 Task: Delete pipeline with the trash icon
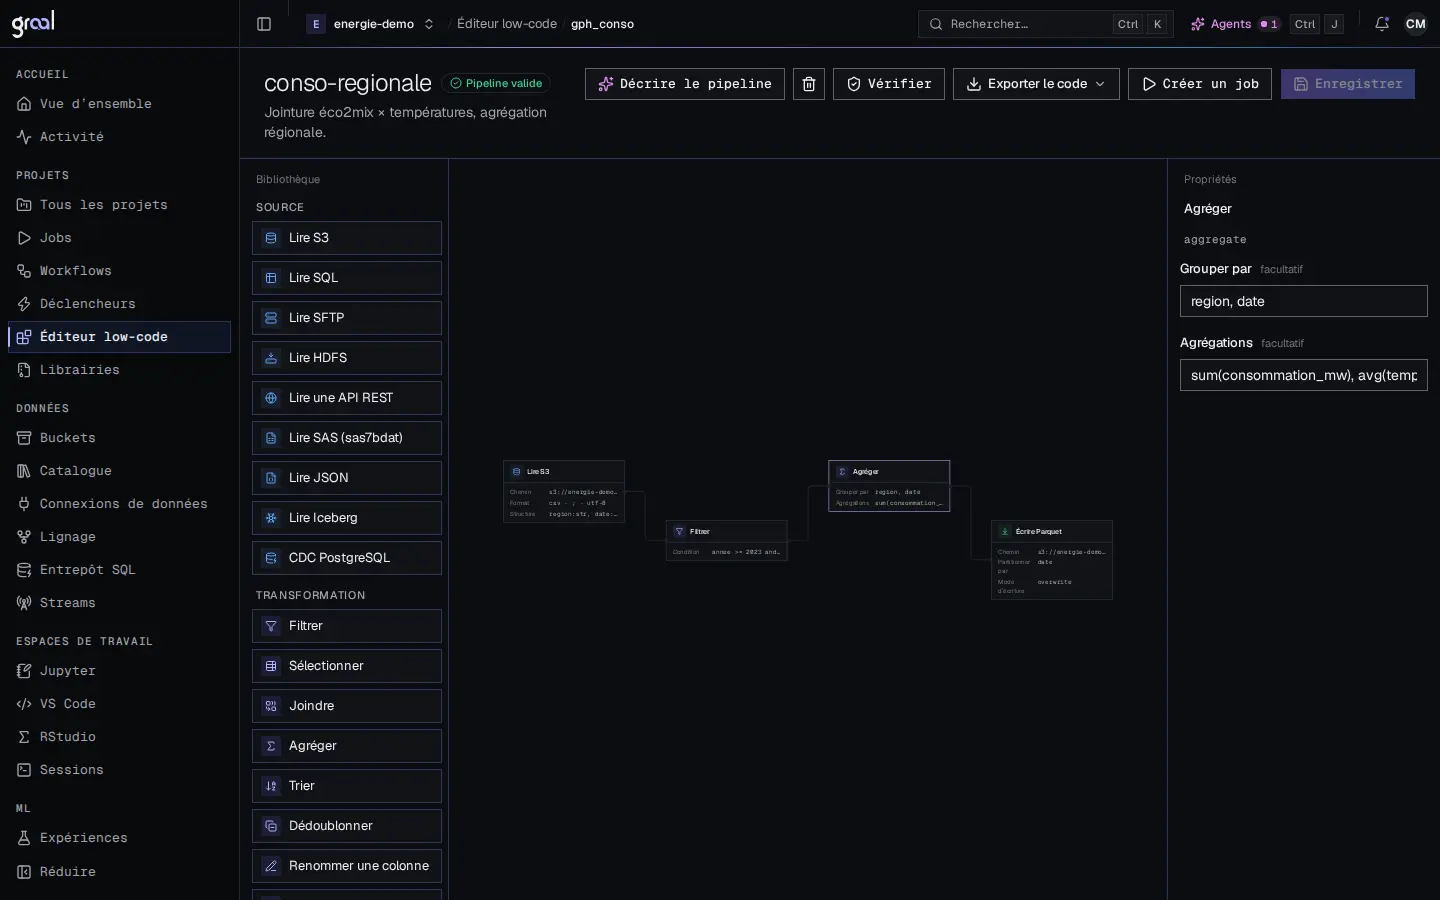click(809, 84)
